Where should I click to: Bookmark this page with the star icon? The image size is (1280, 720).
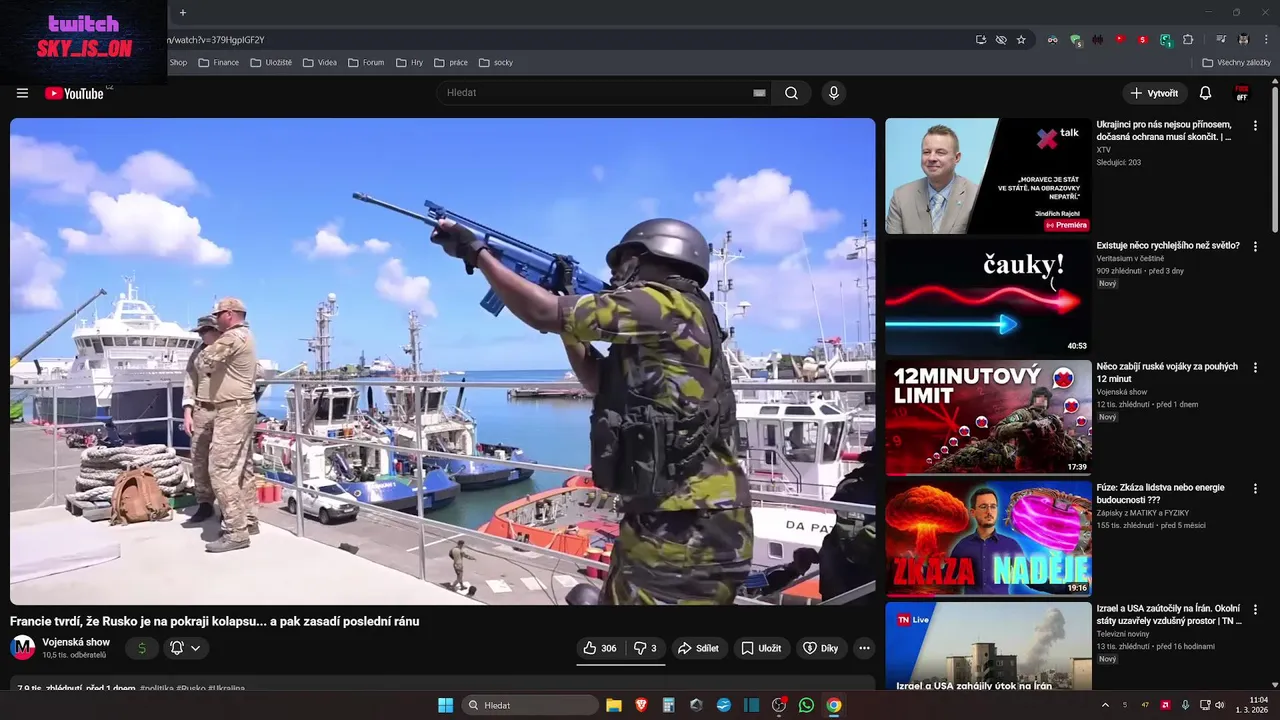click(1021, 40)
